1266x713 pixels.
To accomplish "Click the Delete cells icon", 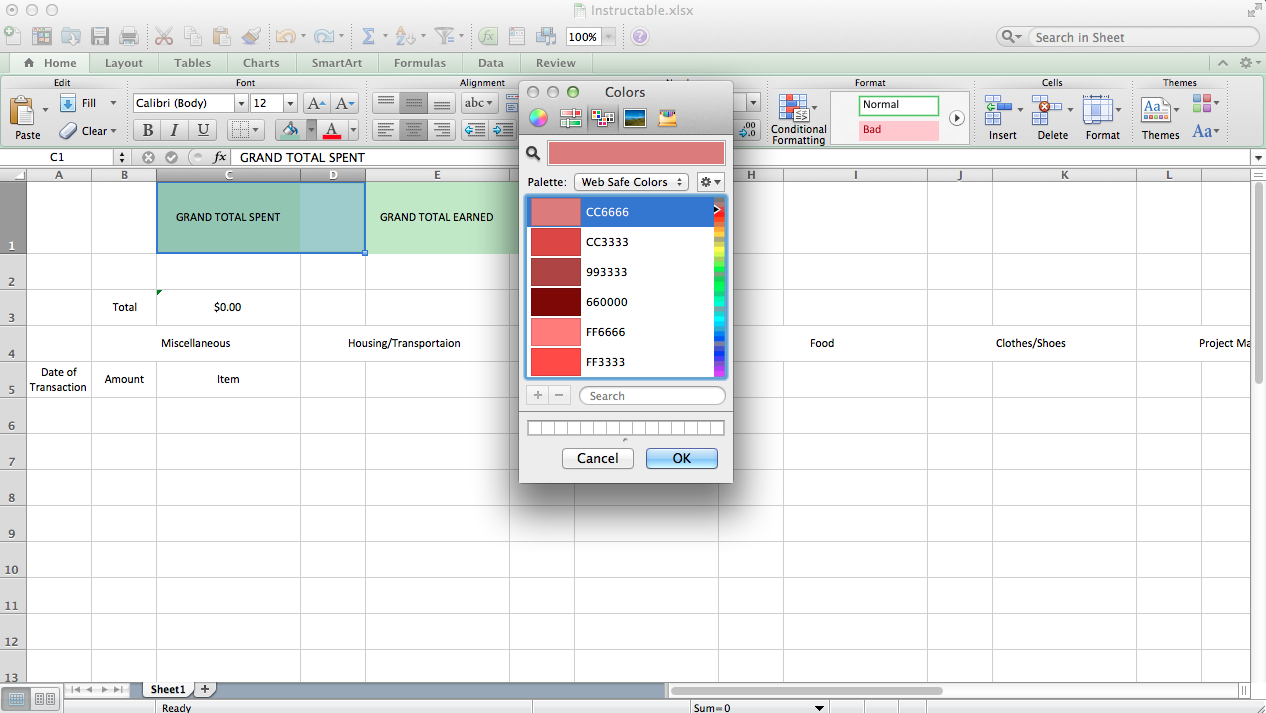I will point(1047,109).
